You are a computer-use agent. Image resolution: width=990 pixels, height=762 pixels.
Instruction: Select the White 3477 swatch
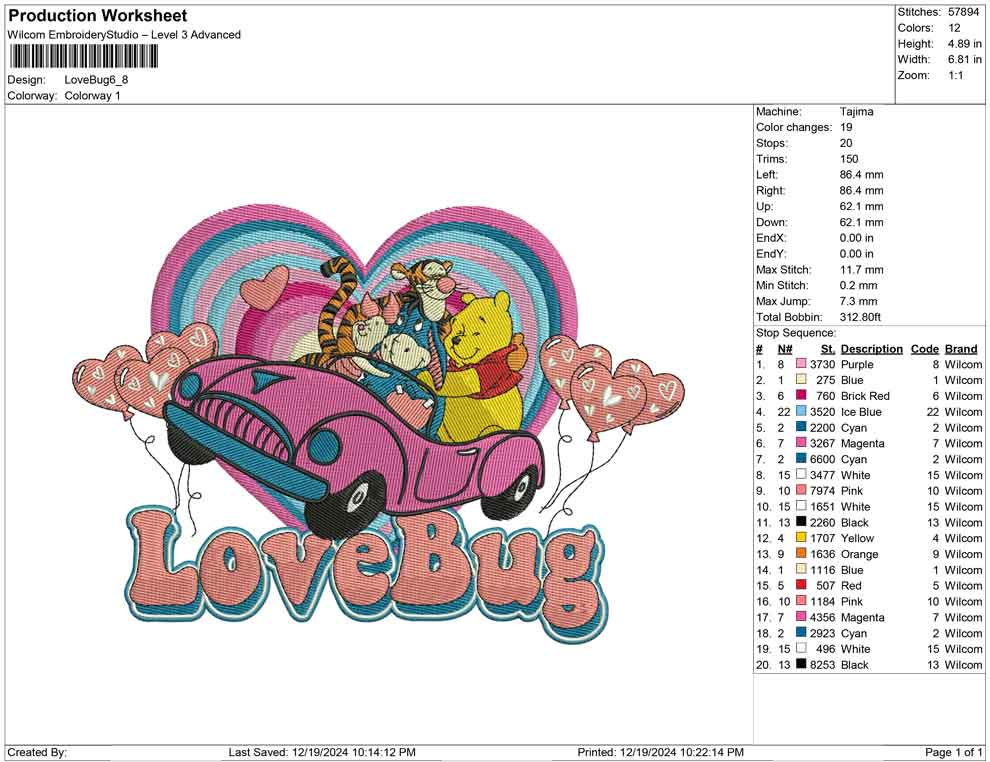pyautogui.click(x=801, y=474)
